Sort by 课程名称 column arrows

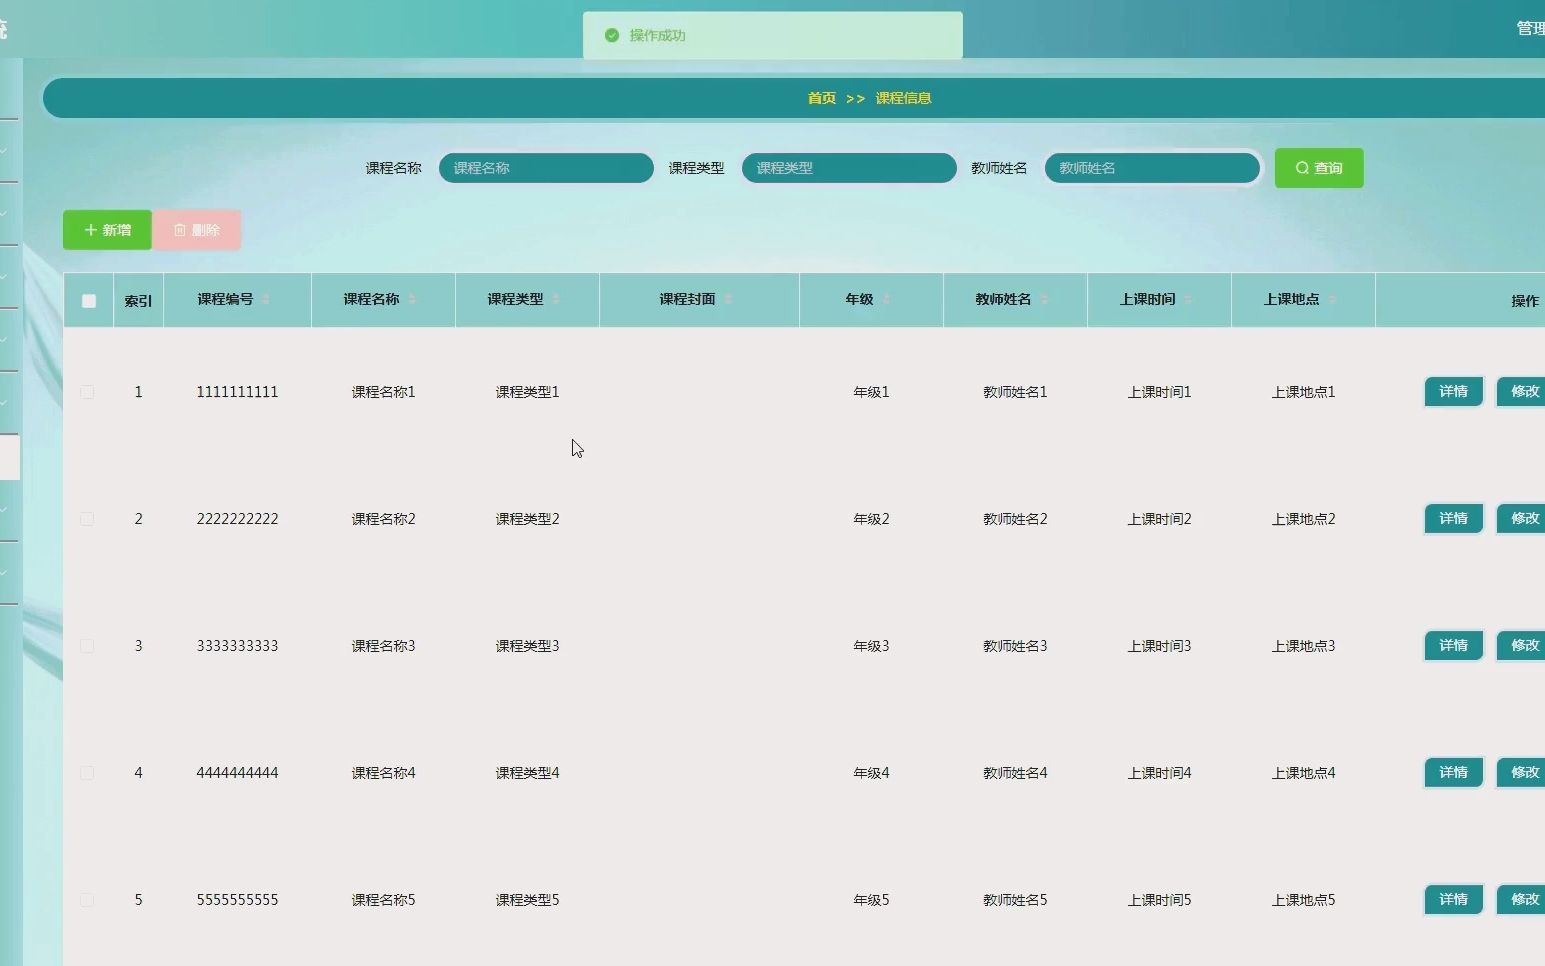(x=412, y=299)
